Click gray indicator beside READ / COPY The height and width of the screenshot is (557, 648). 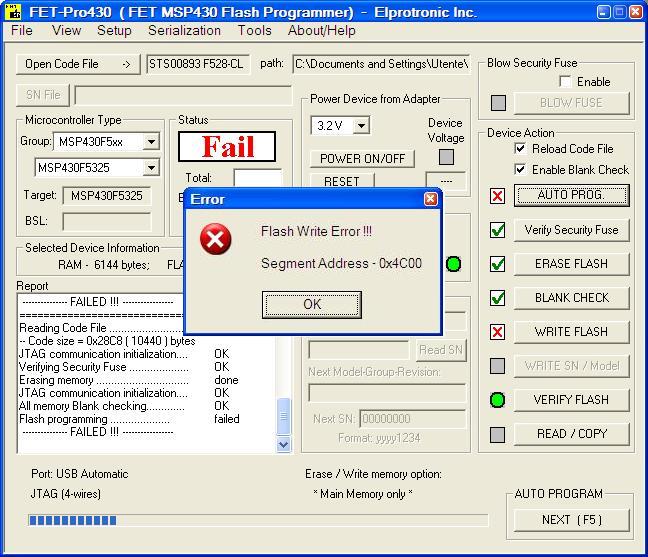tap(498, 435)
